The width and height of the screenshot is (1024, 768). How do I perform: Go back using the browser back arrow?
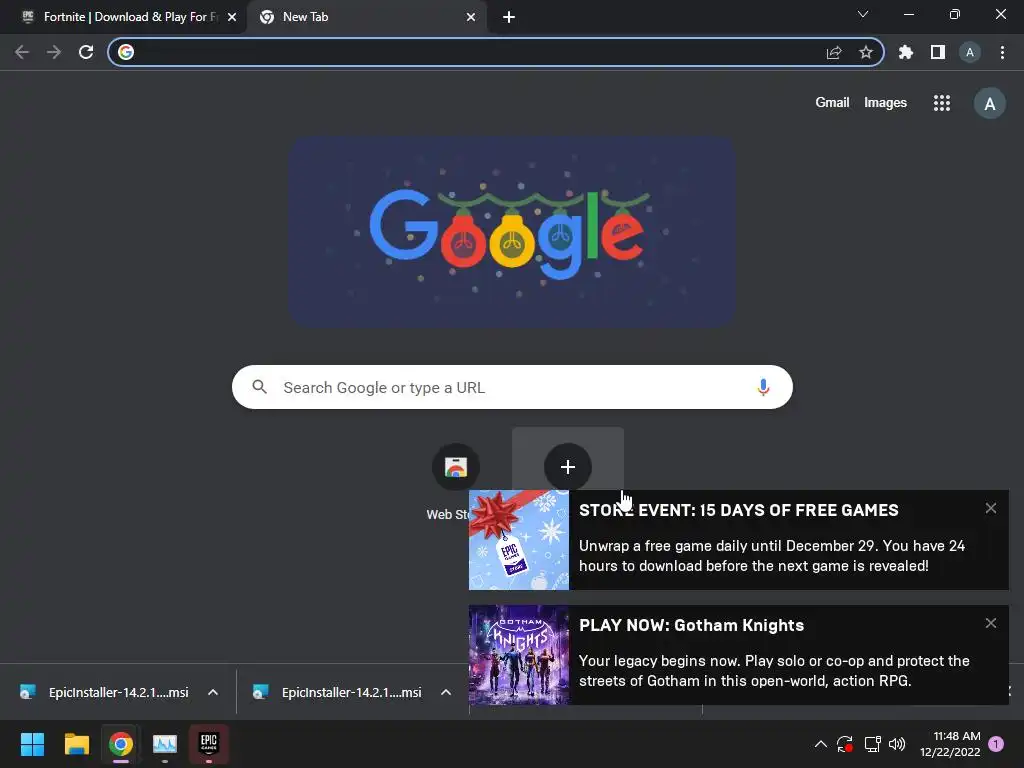(22, 52)
